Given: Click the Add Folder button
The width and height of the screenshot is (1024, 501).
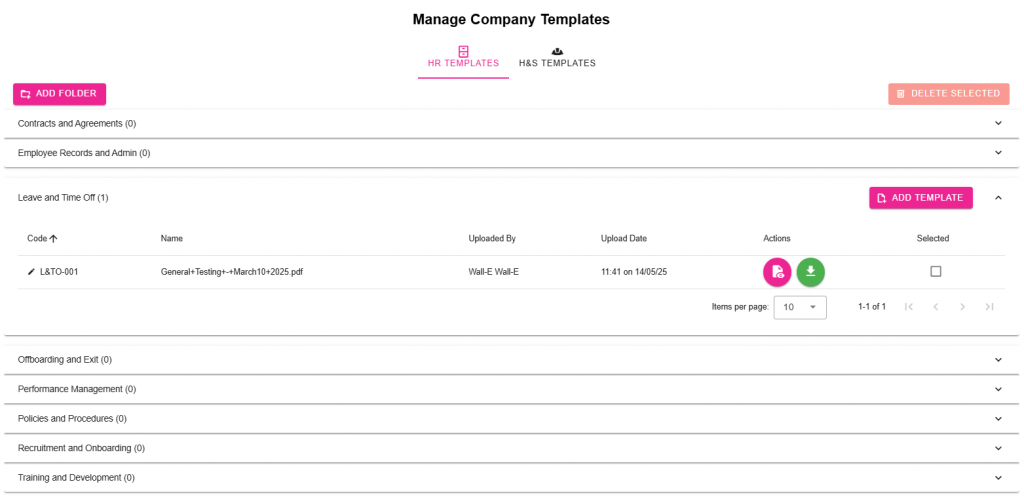Looking at the screenshot, I should point(59,94).
